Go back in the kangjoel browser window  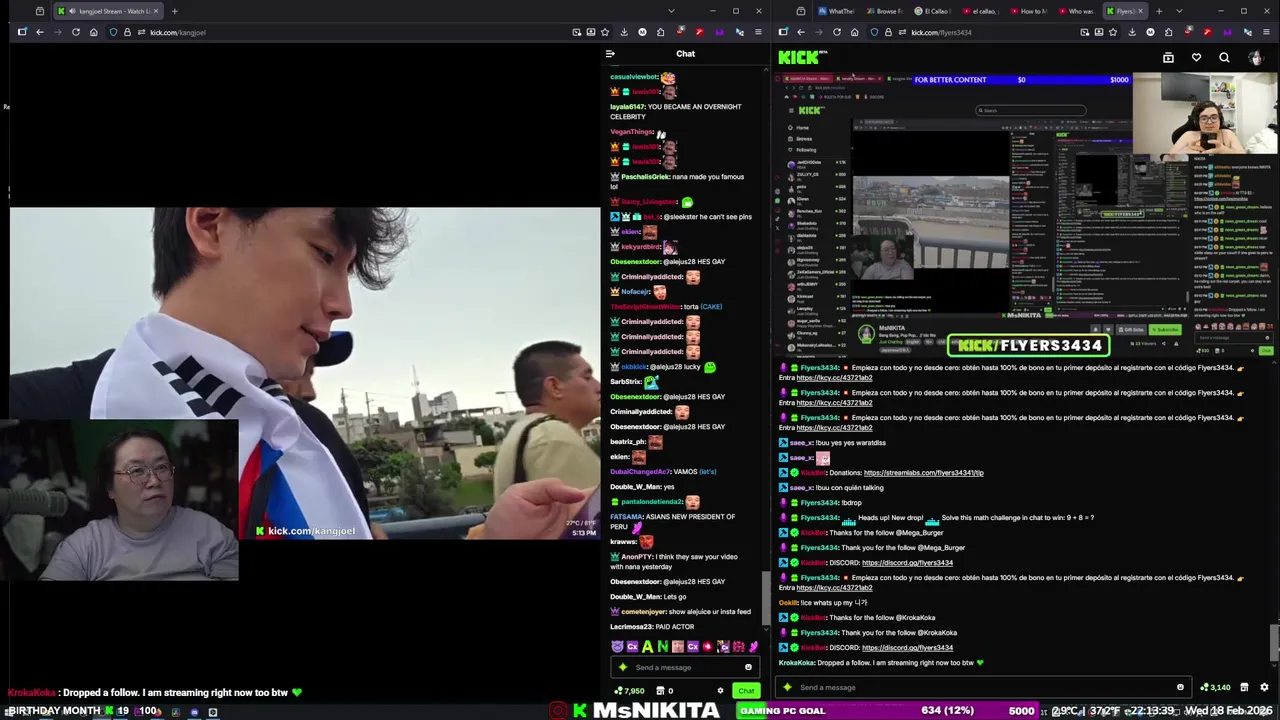40,32
